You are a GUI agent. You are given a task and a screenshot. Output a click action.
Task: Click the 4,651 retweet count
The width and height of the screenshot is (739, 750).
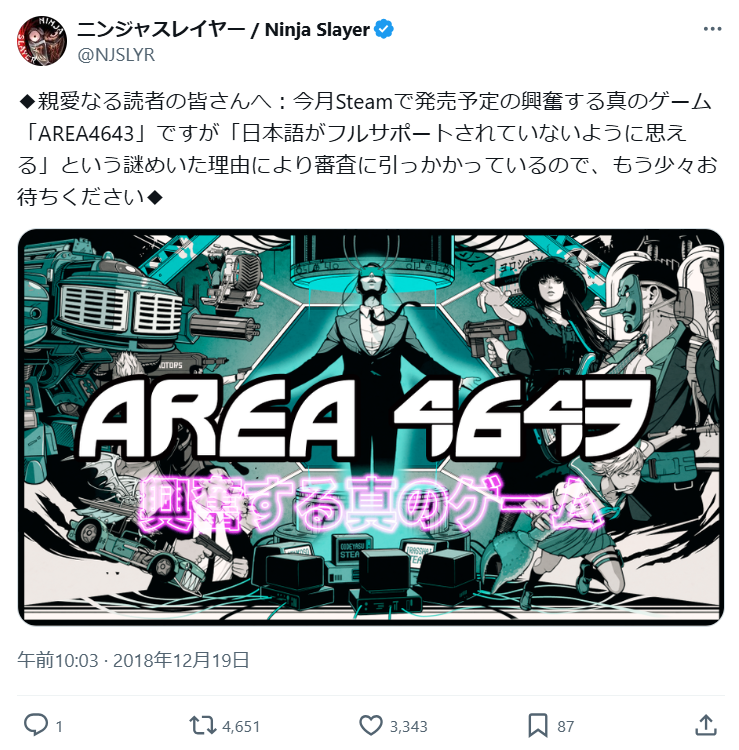pos(241,727)
